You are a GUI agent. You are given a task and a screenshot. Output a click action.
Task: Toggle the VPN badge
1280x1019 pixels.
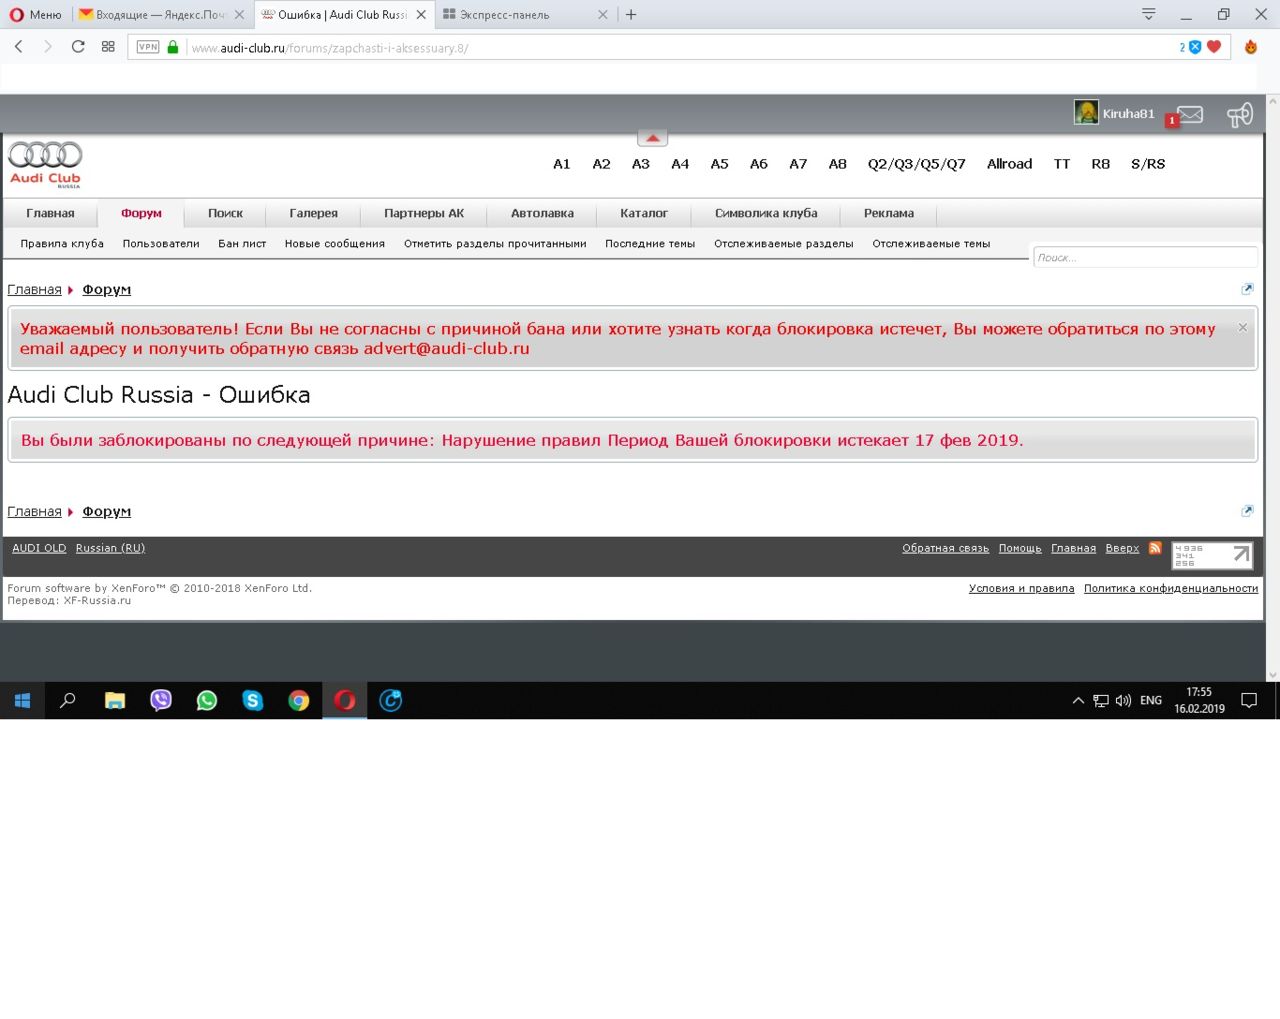tap(148, 47)
